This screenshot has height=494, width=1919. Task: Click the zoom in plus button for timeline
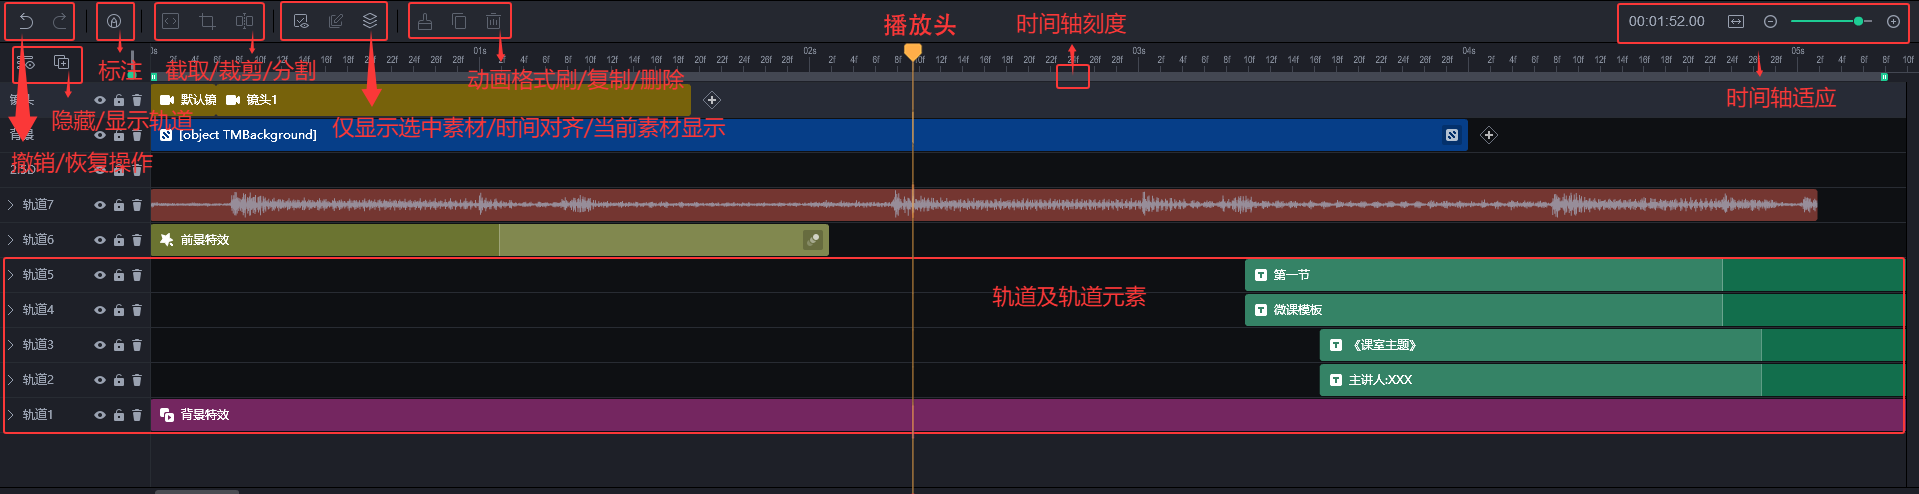1893,21
